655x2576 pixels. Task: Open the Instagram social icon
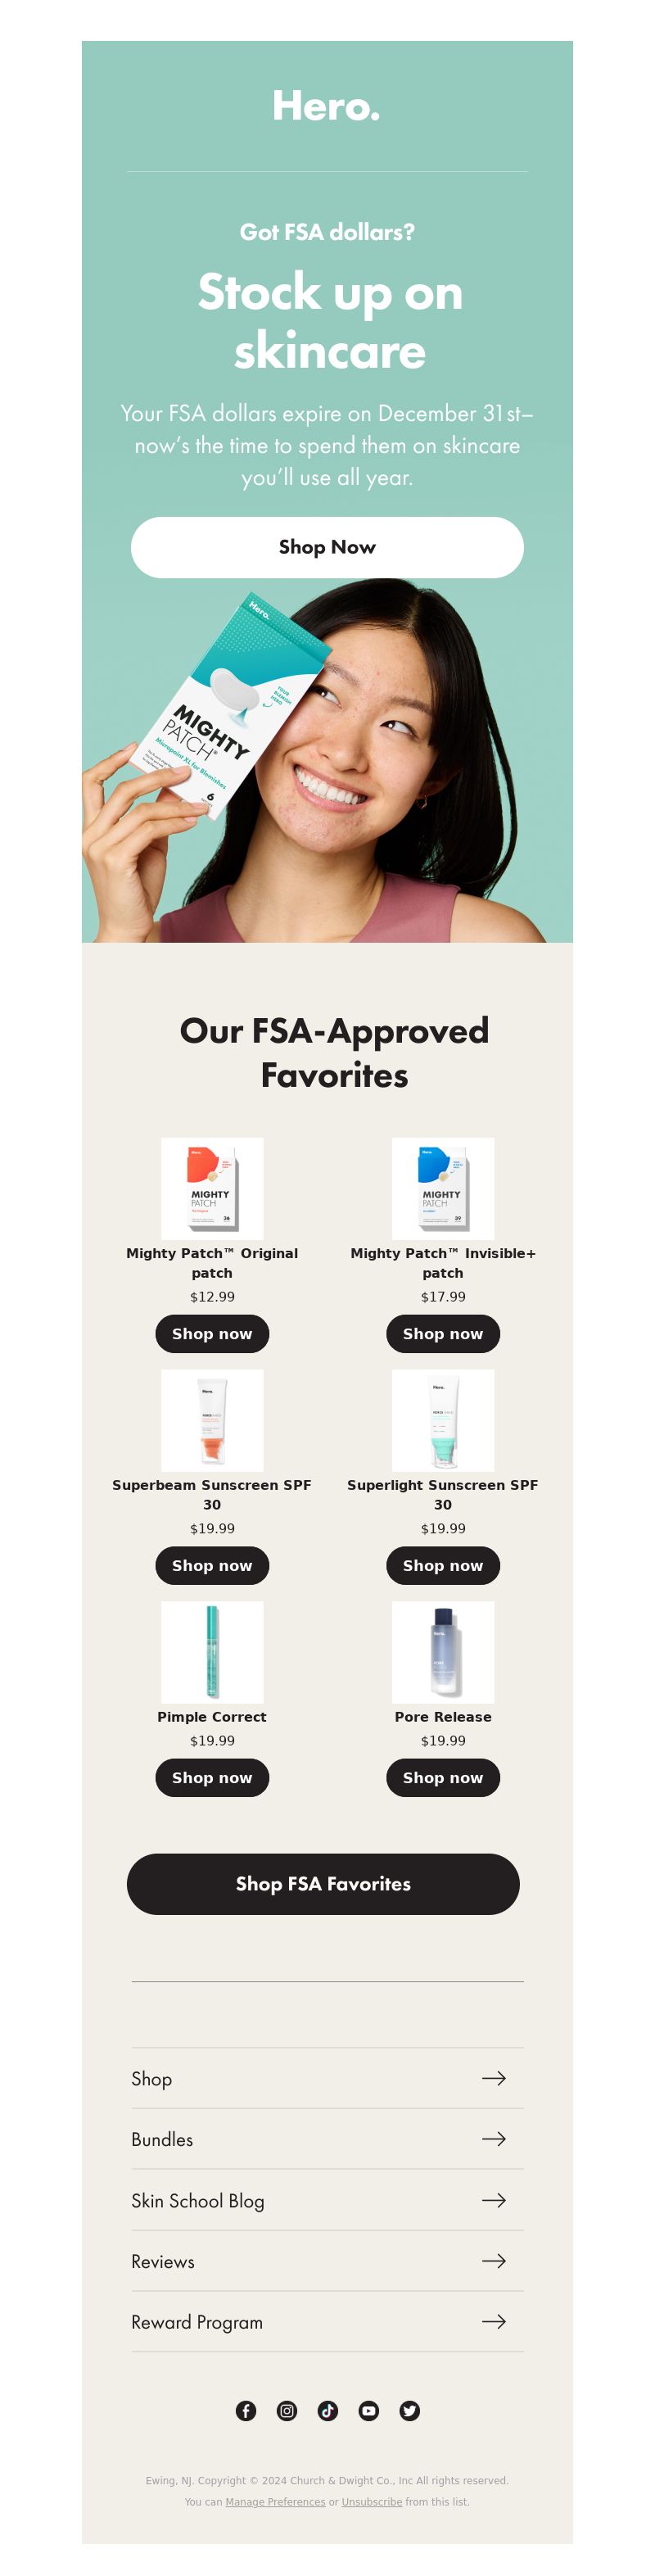(x=287, y=2410)
